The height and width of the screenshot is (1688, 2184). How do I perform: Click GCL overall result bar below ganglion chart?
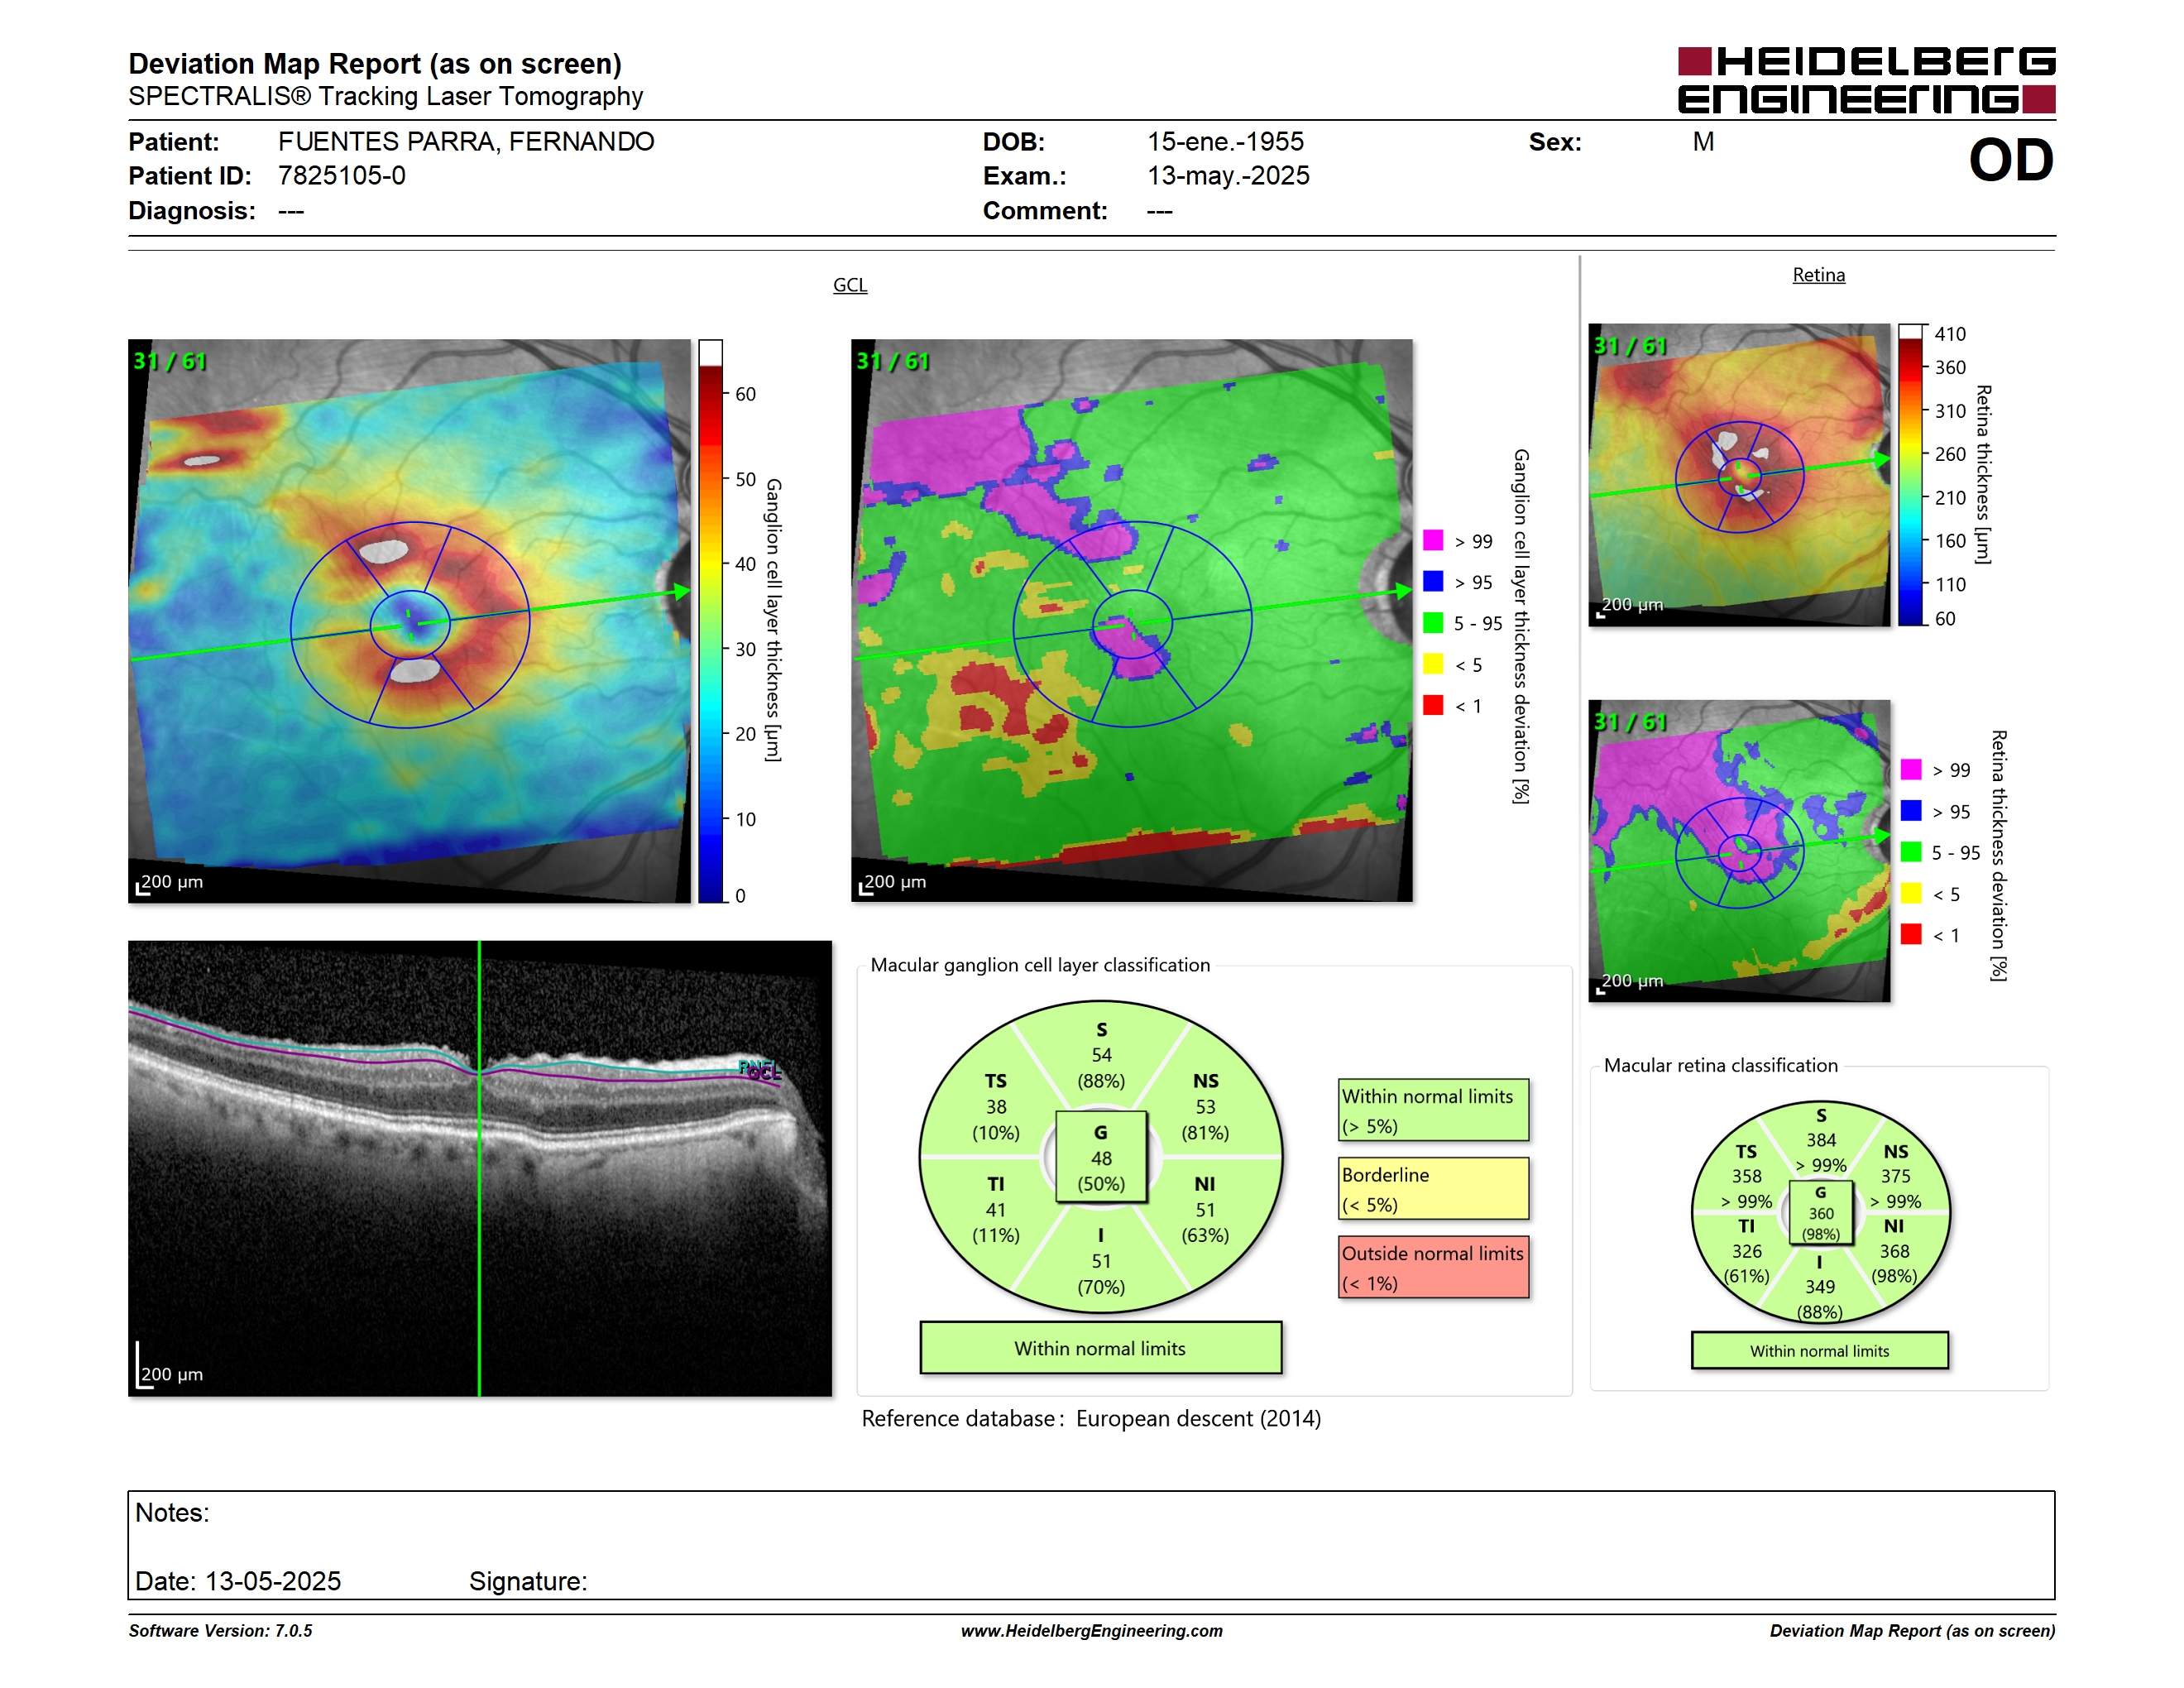point(1100,1348)
